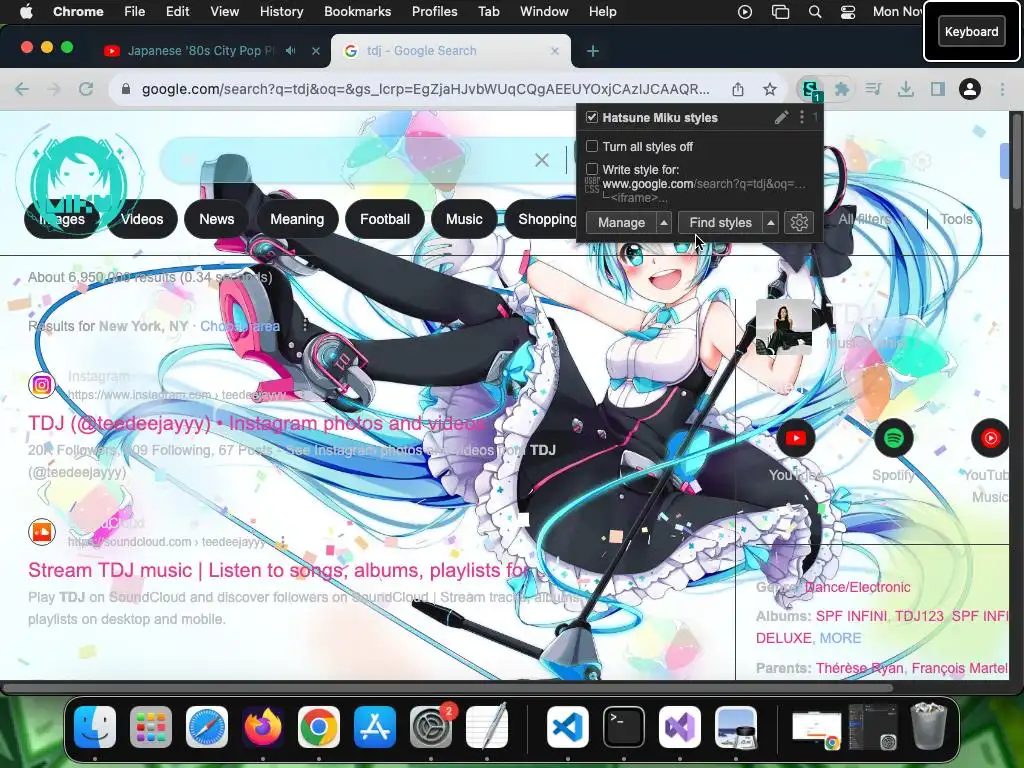Follow the Dance/Electronic genre link
This screenshot has width=1024, height=768.
click(x=857, y=587)
